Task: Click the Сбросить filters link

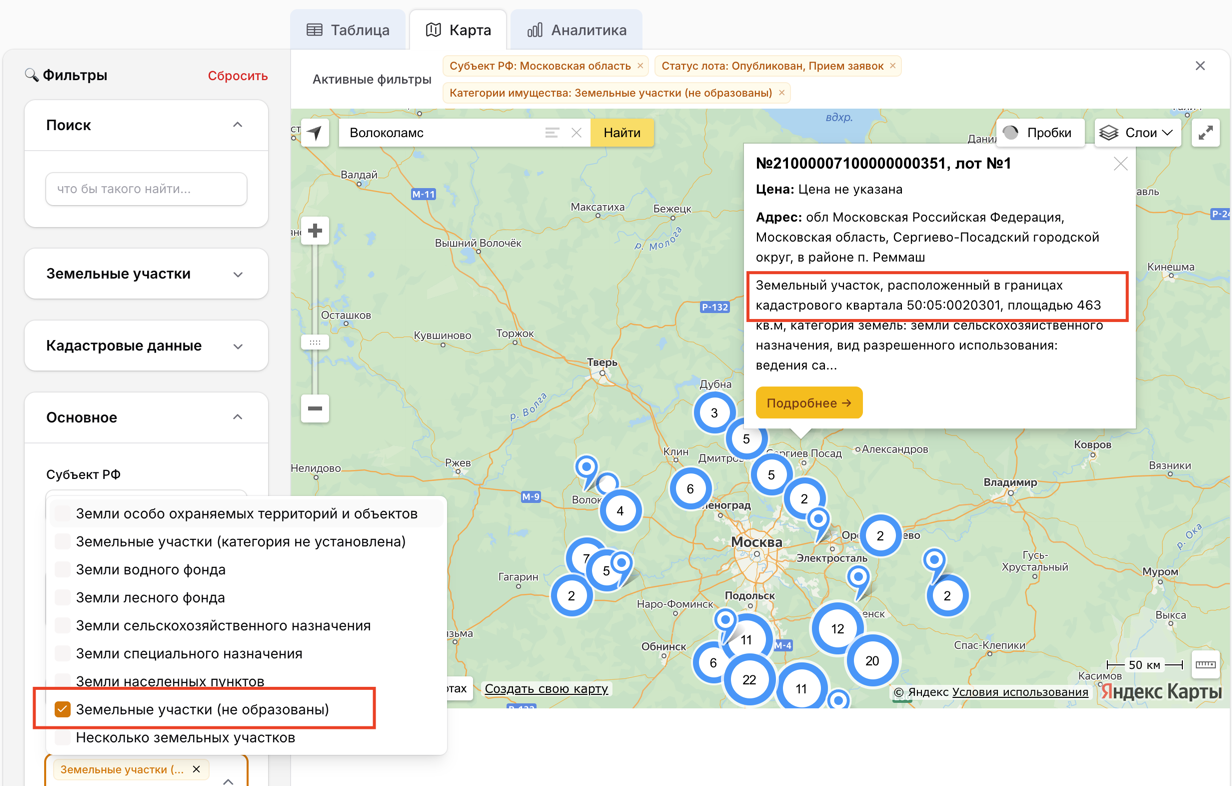Action: click(237, 75)
